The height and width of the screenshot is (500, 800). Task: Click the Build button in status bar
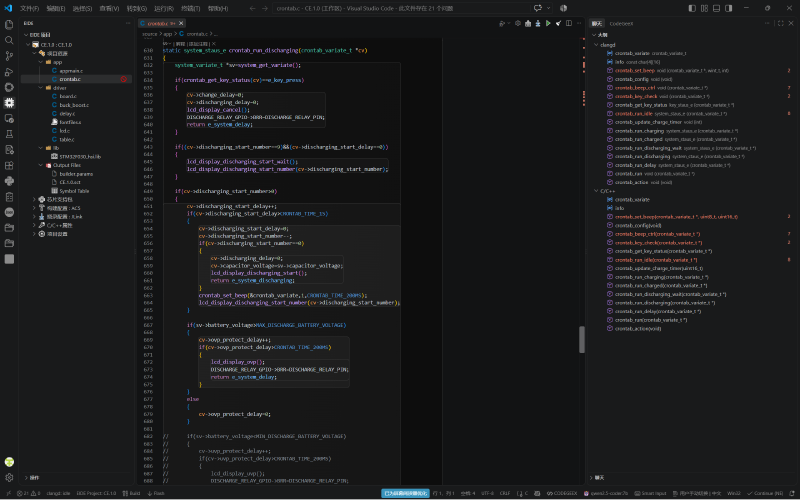(x=132, y=493)
